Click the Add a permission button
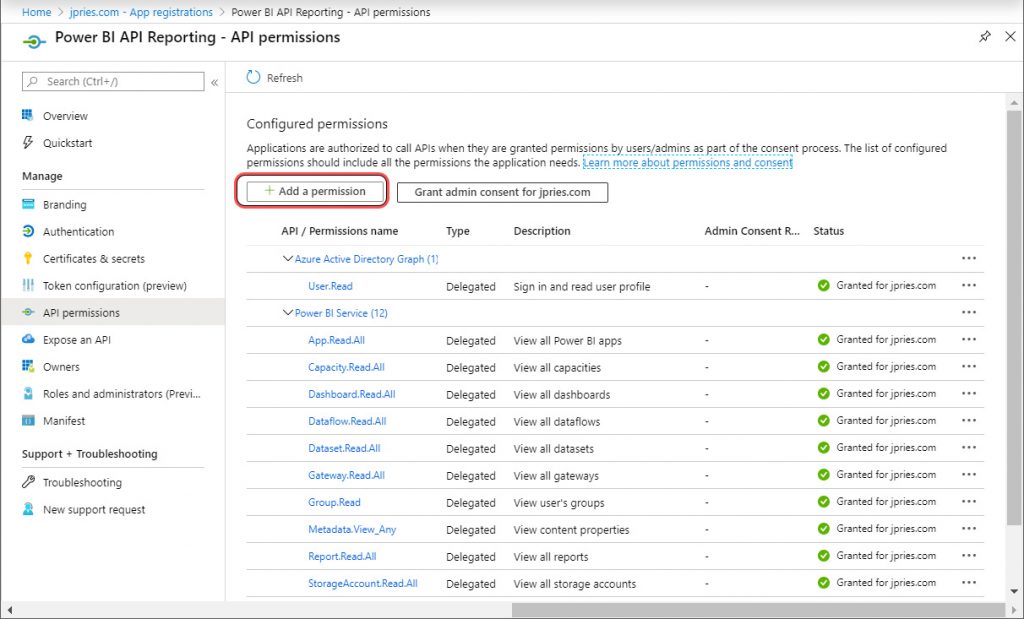The height and width of the screenshot is (619, 1024). 315,192
